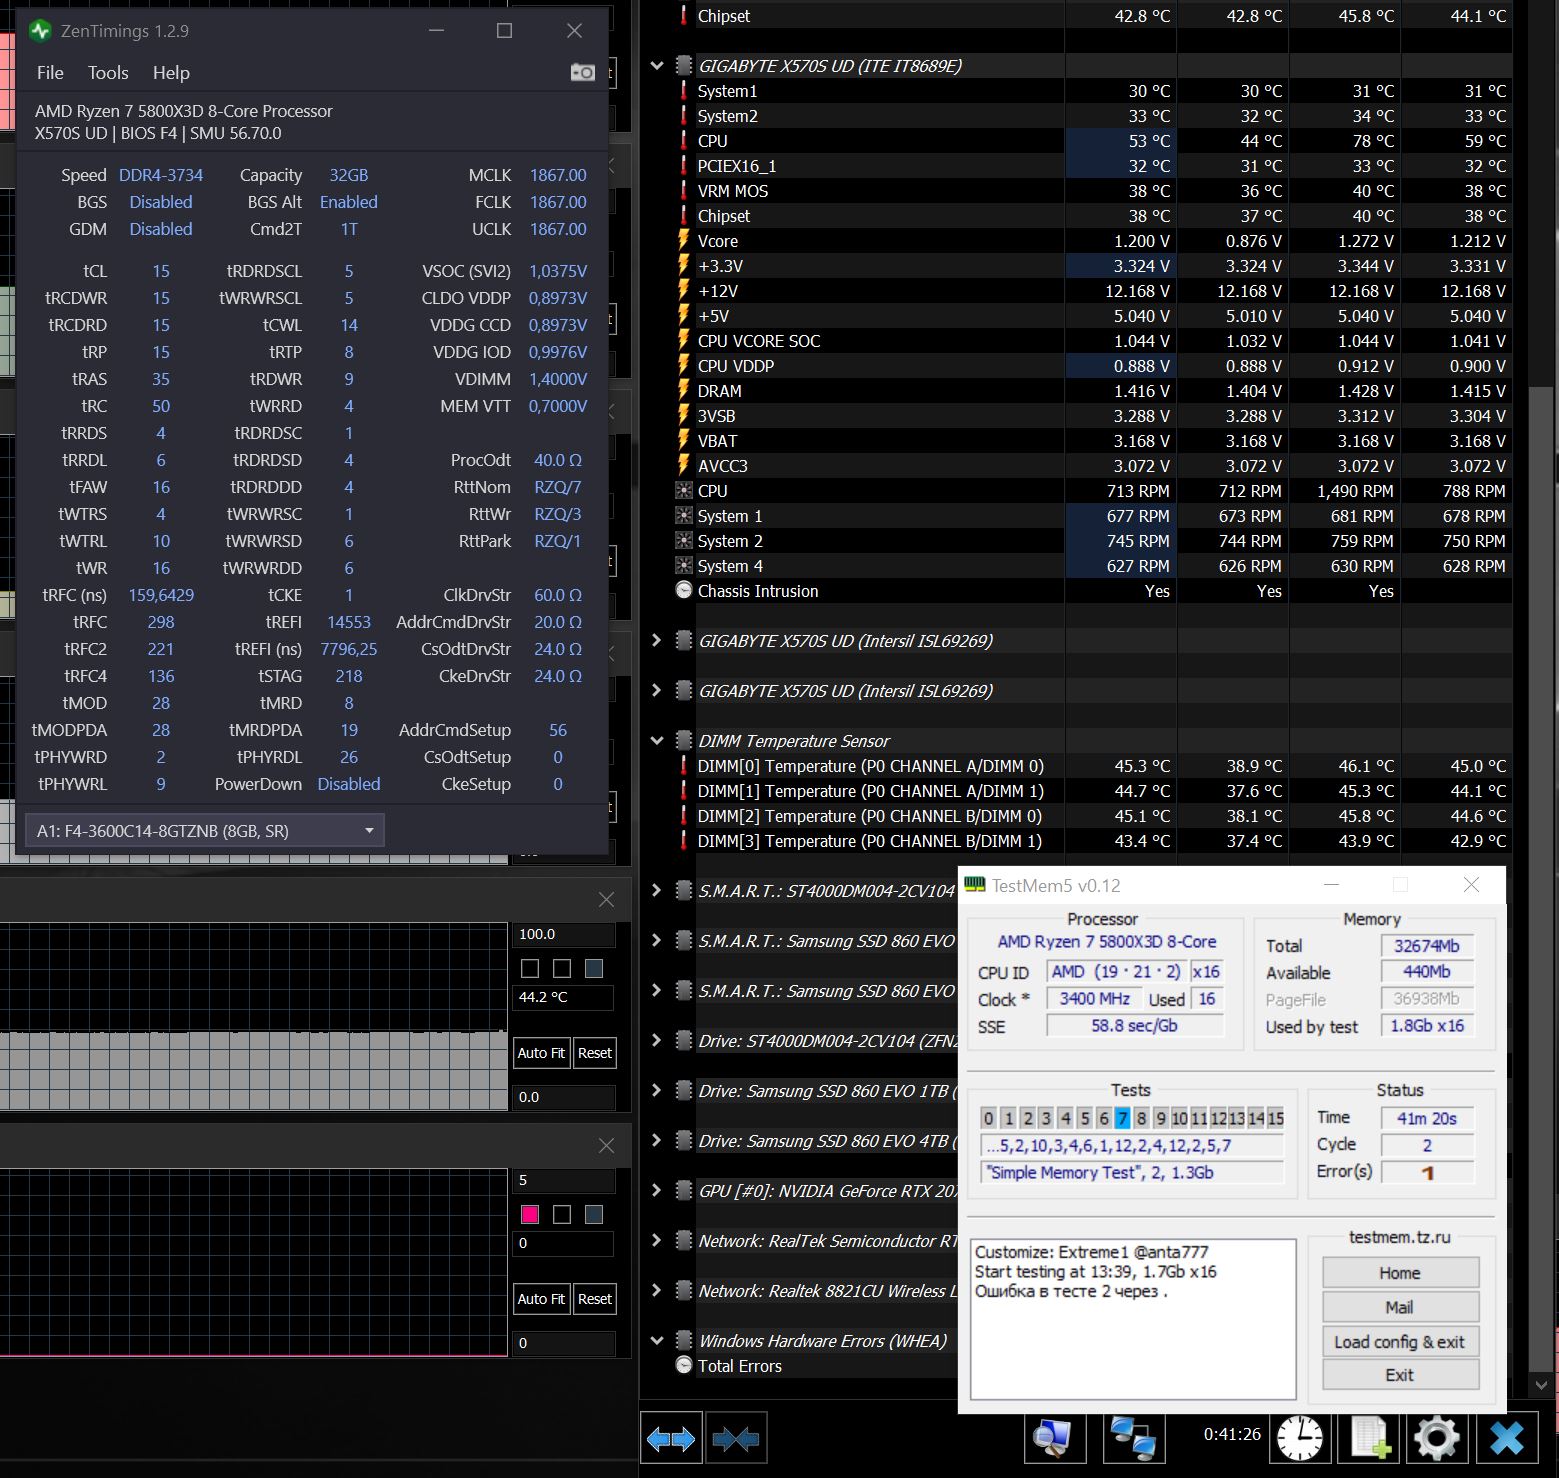Click the thermometer icon beside VRM MOS
The height and width of the screenshot is (1478, 1559).
tap(684, 191)
